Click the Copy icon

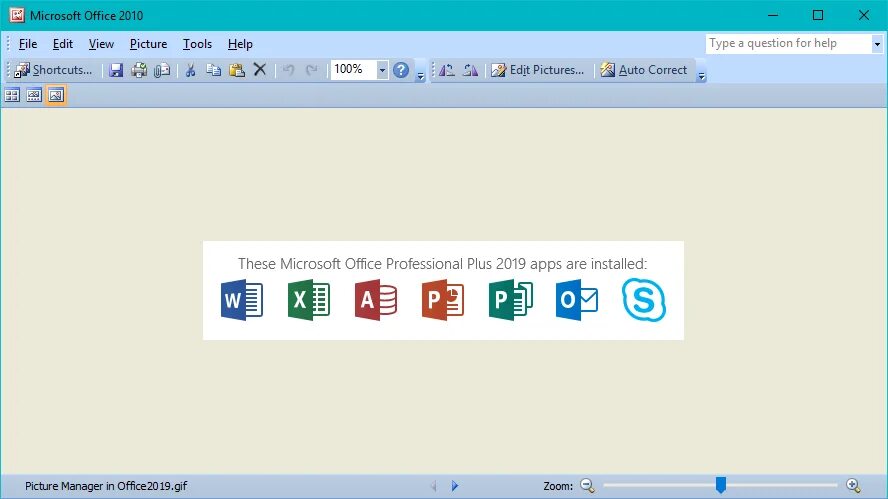coord(214,70)
